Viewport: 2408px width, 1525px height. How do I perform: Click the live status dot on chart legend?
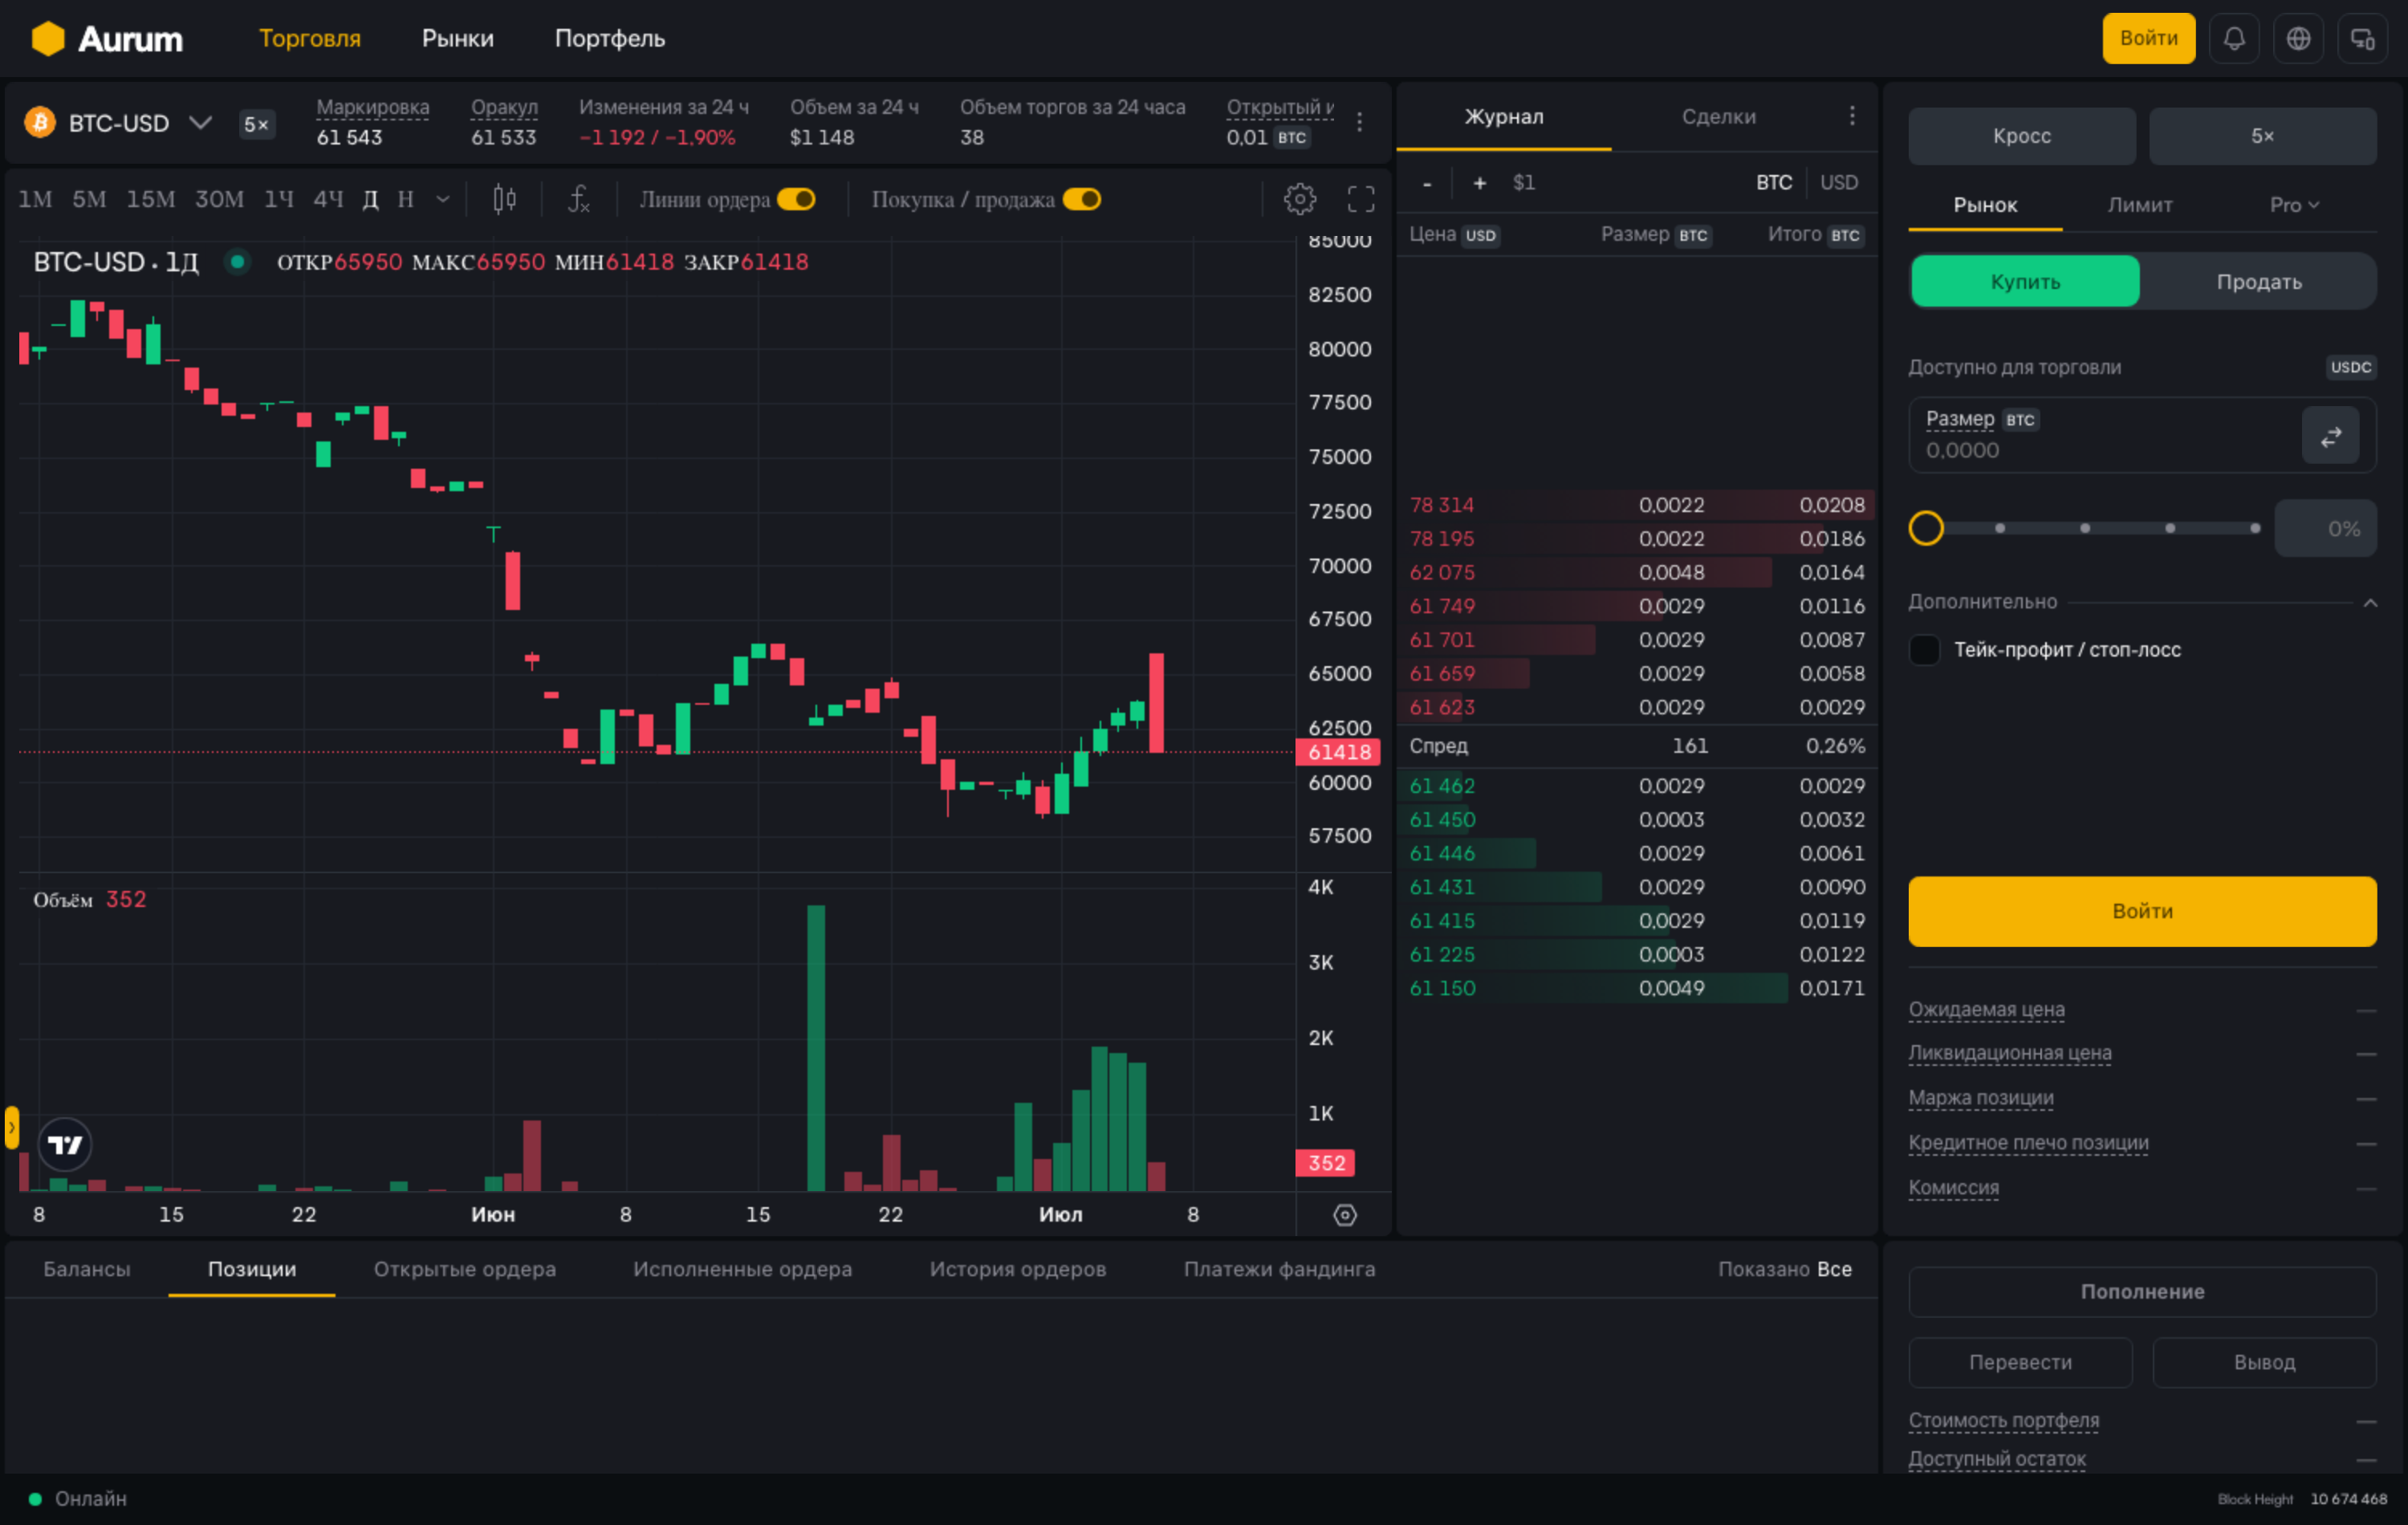(x=237, y=262)
